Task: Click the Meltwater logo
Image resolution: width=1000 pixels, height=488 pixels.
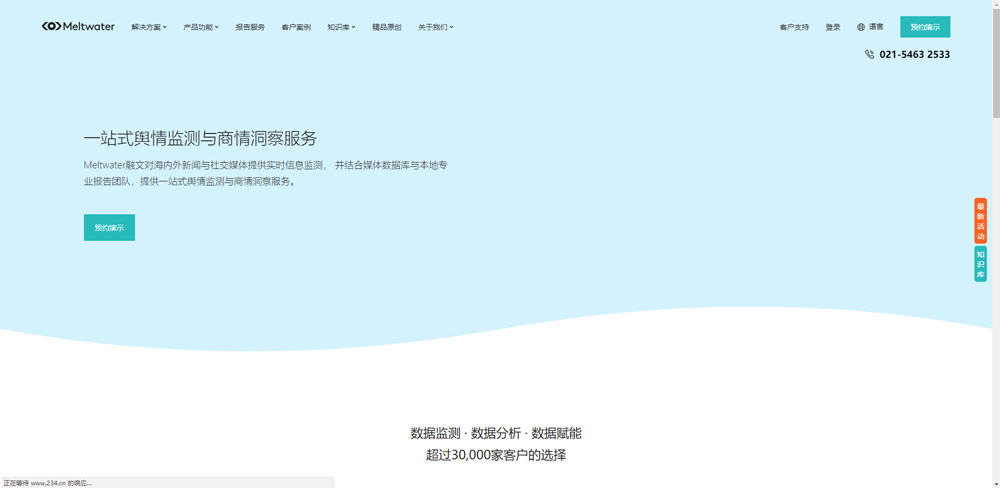Action: [x=78, y=27]
